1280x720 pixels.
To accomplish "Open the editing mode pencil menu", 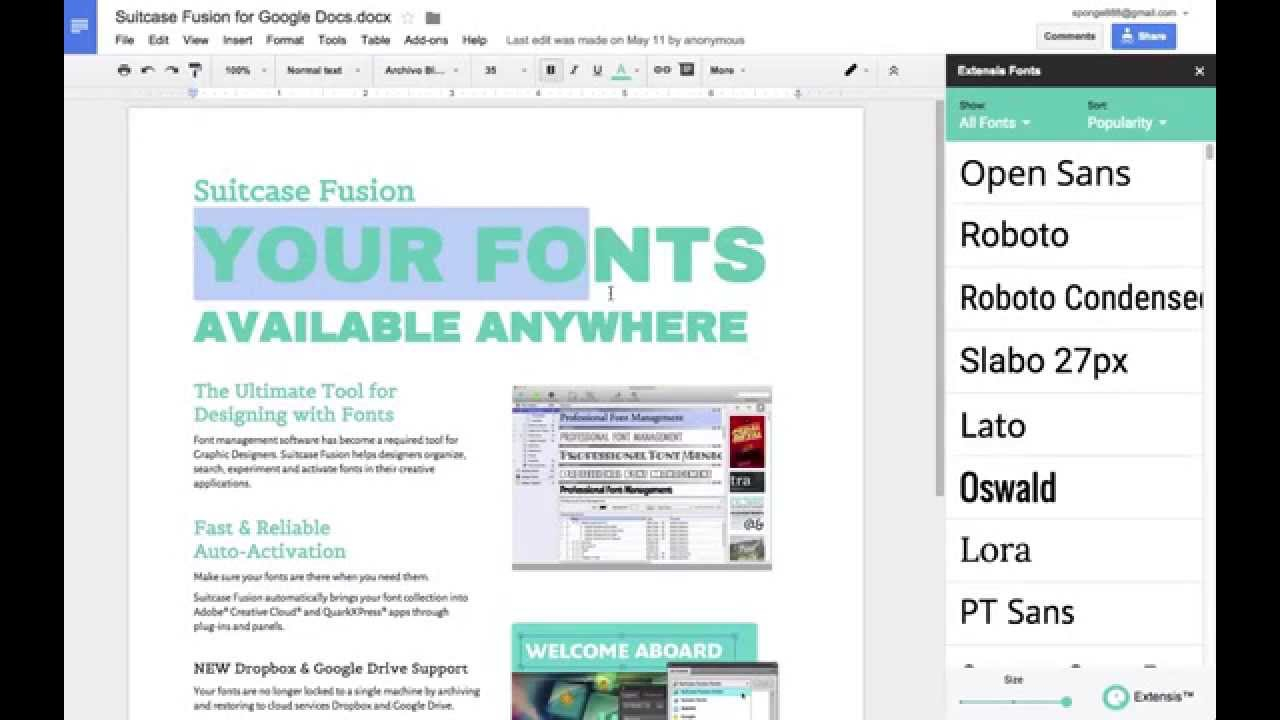I will coord(856,70).
